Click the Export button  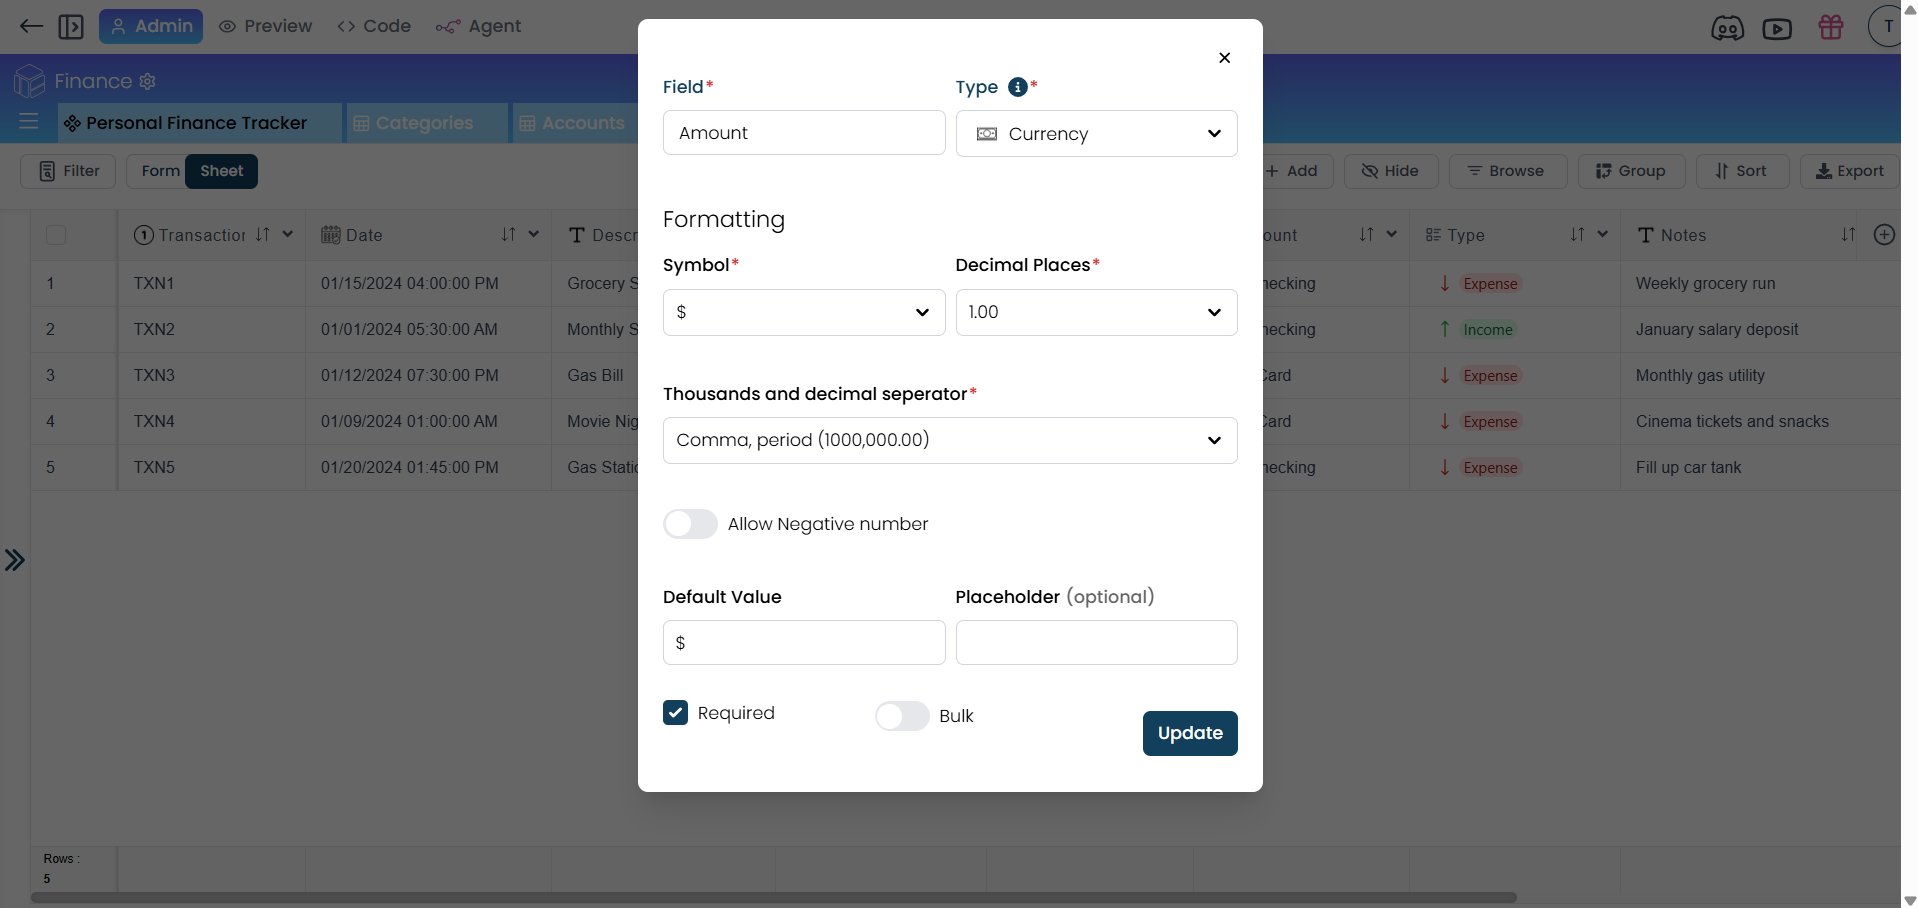[x=1849, y=171]
